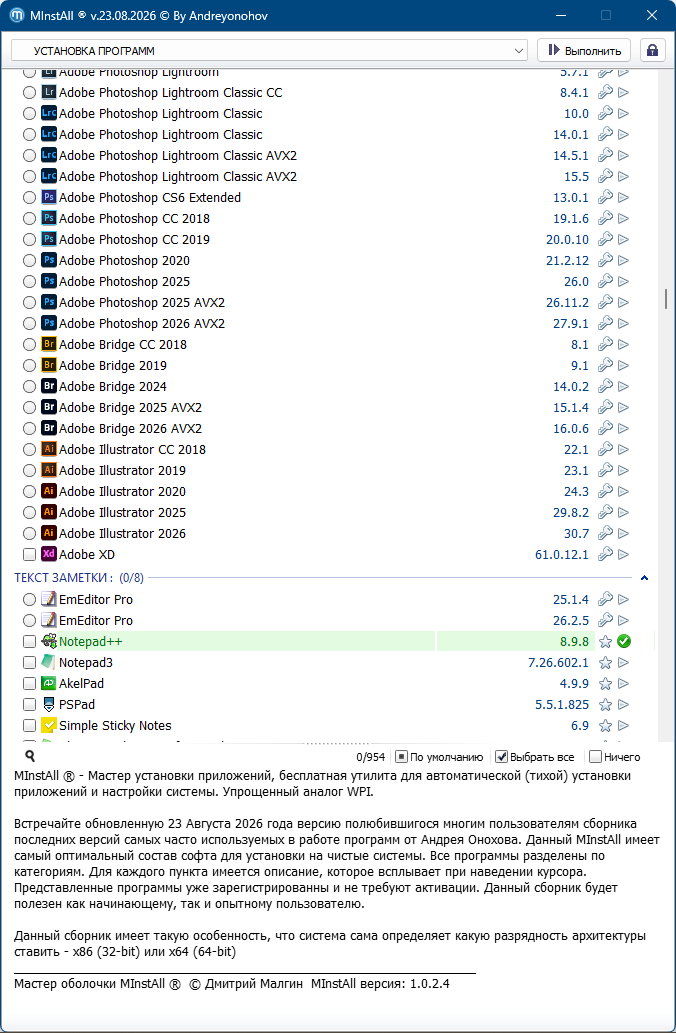
Task: Click the green checkmark icon for Notepad++
Action: (624, 641)
